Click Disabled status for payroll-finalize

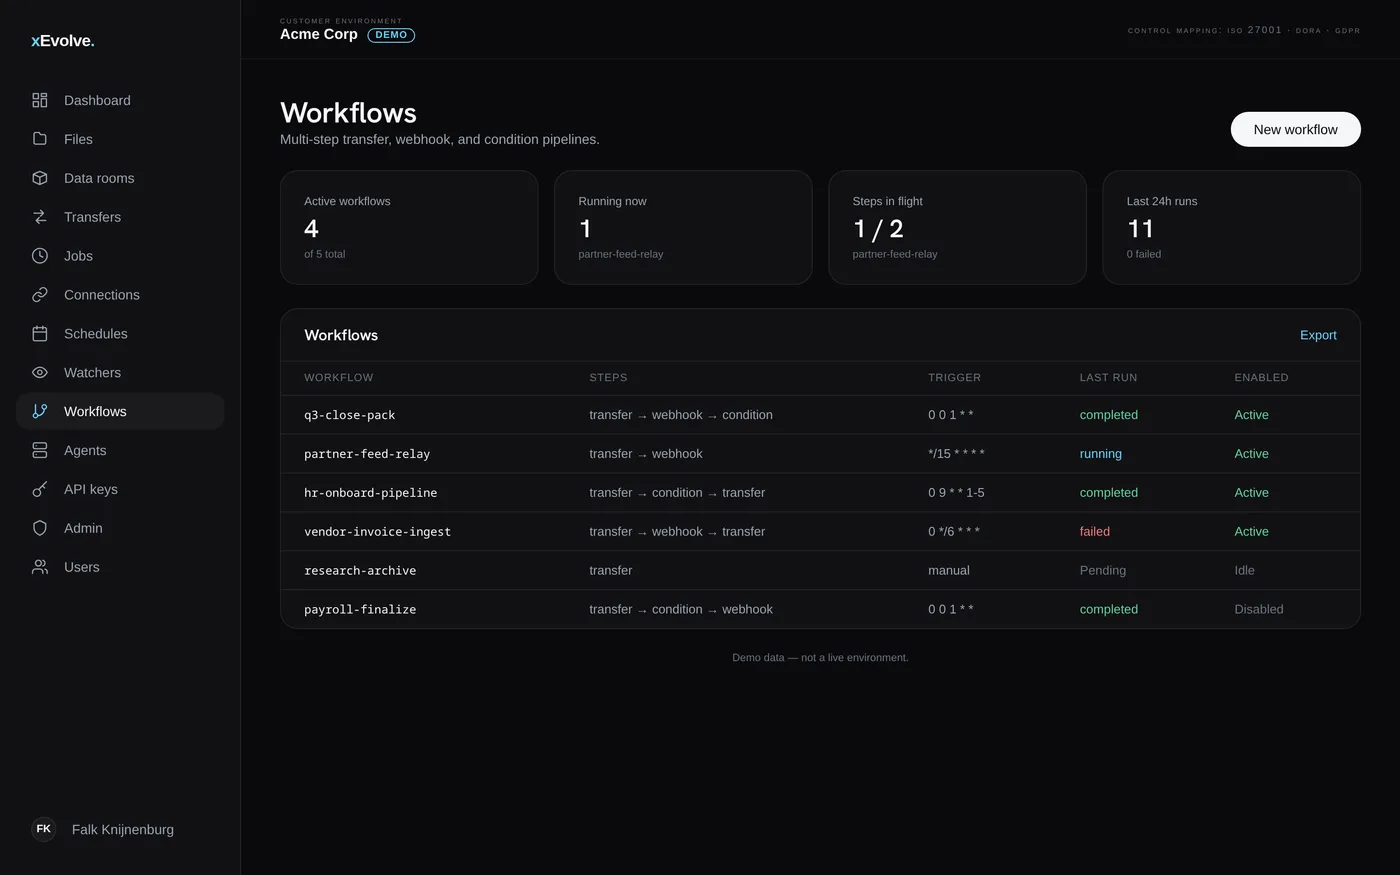(1258, 610)
